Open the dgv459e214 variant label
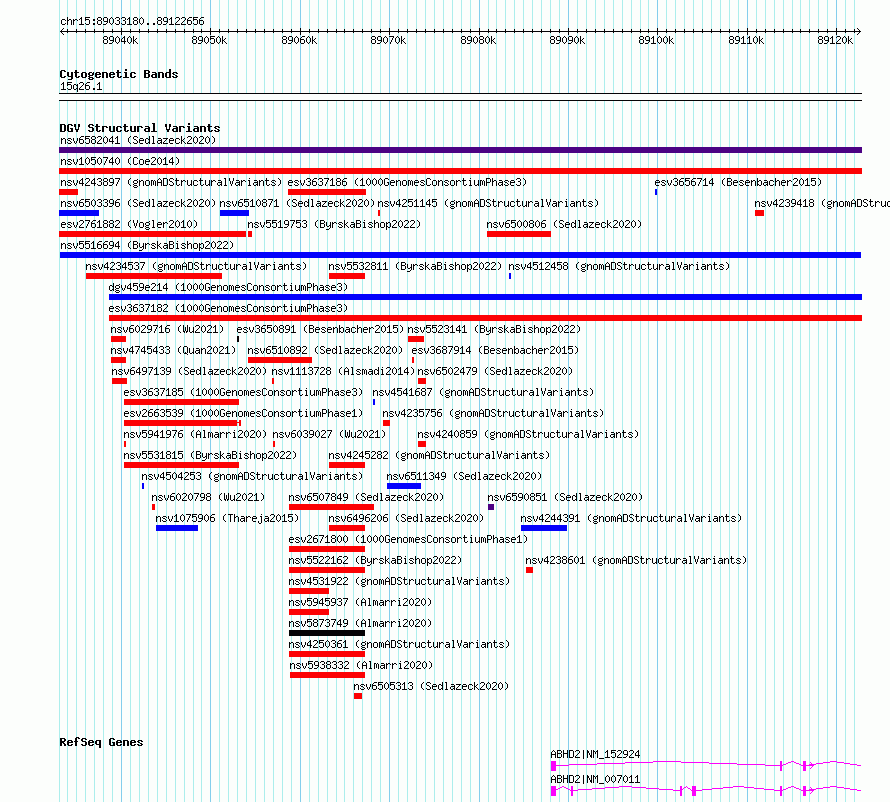 point(228,287)
